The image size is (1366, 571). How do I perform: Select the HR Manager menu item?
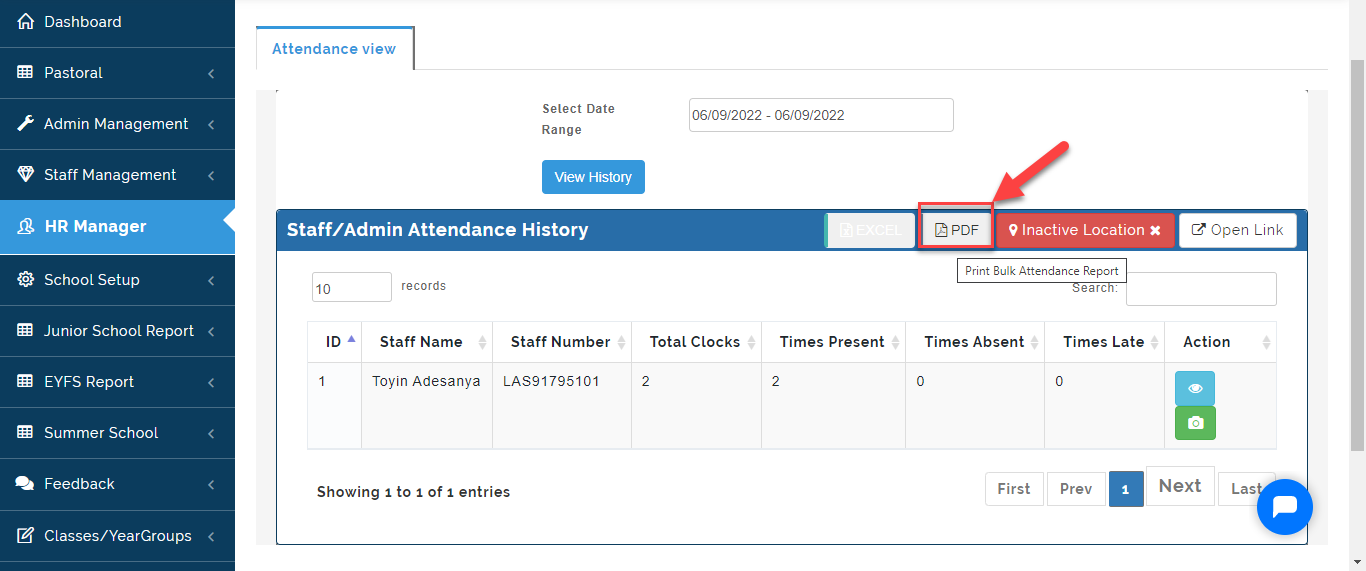[x=117, y=227]
